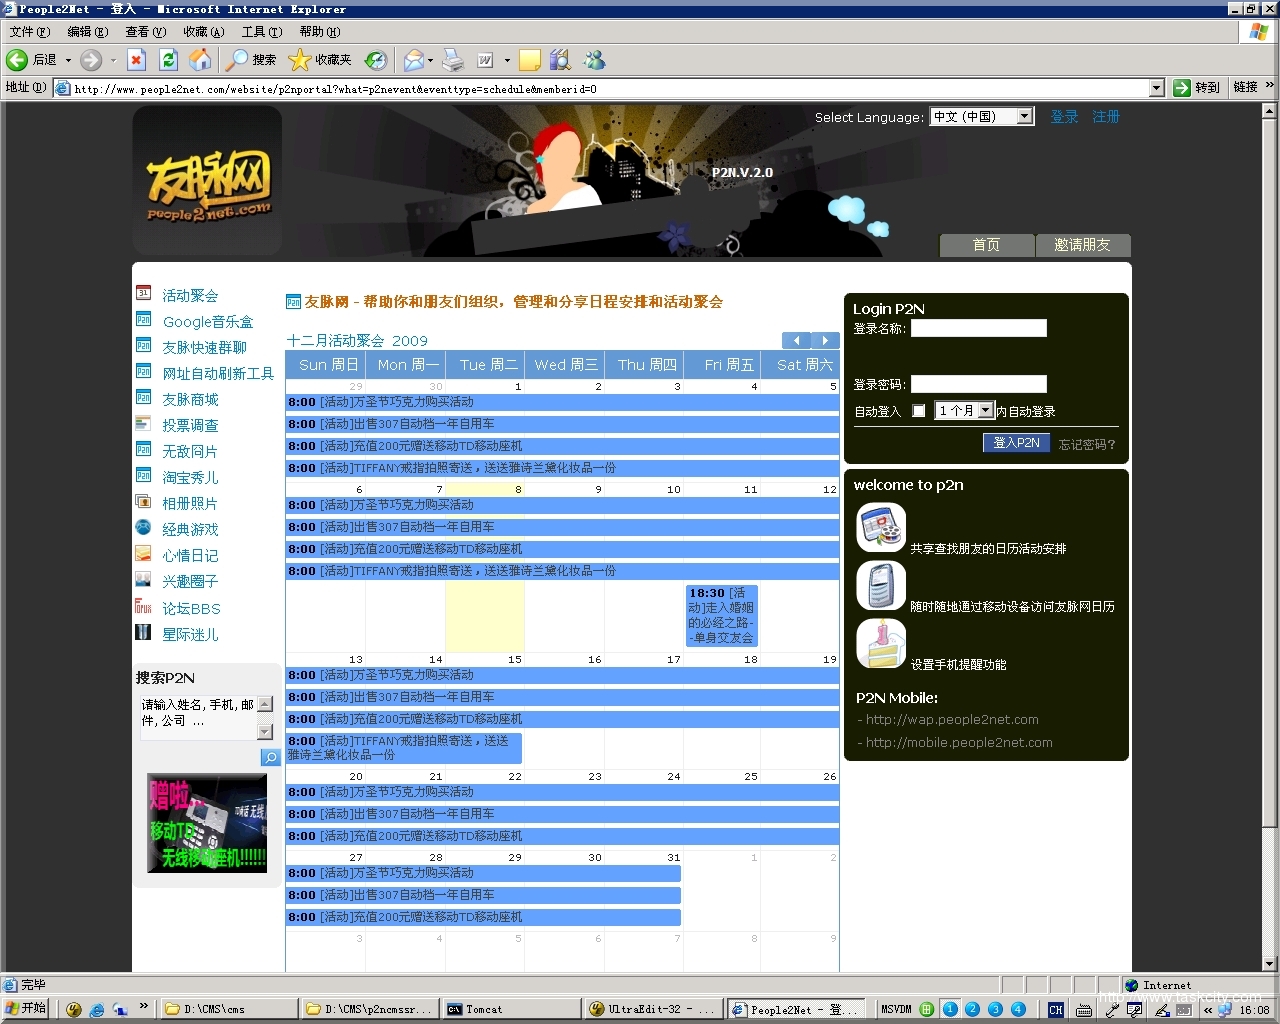The image size is (1280, 1024).
Task: Click the 相册照片 photo album icon
Action: pos(143,502)
